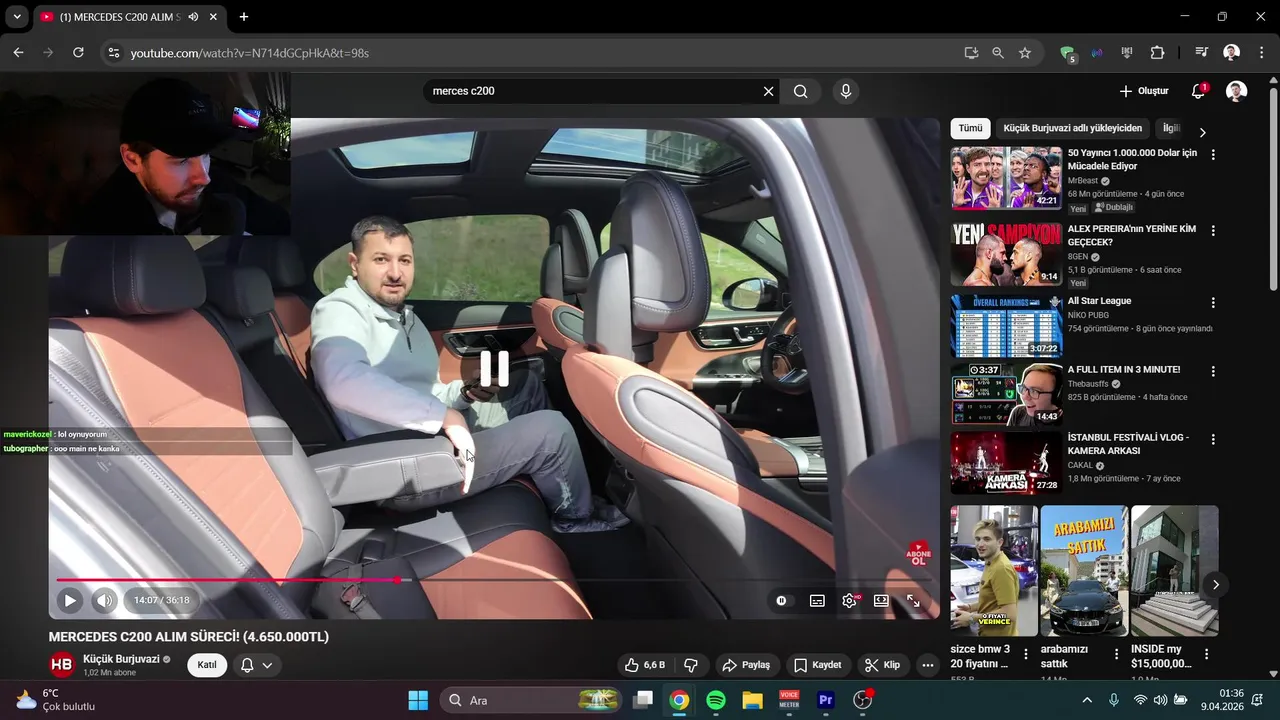Viewport: 1280px width, 720px height.
Task: Open ALEX PEREIRA'nın YERİNE KİM GEÇECEK video title
Action: tap(1132, 235)
